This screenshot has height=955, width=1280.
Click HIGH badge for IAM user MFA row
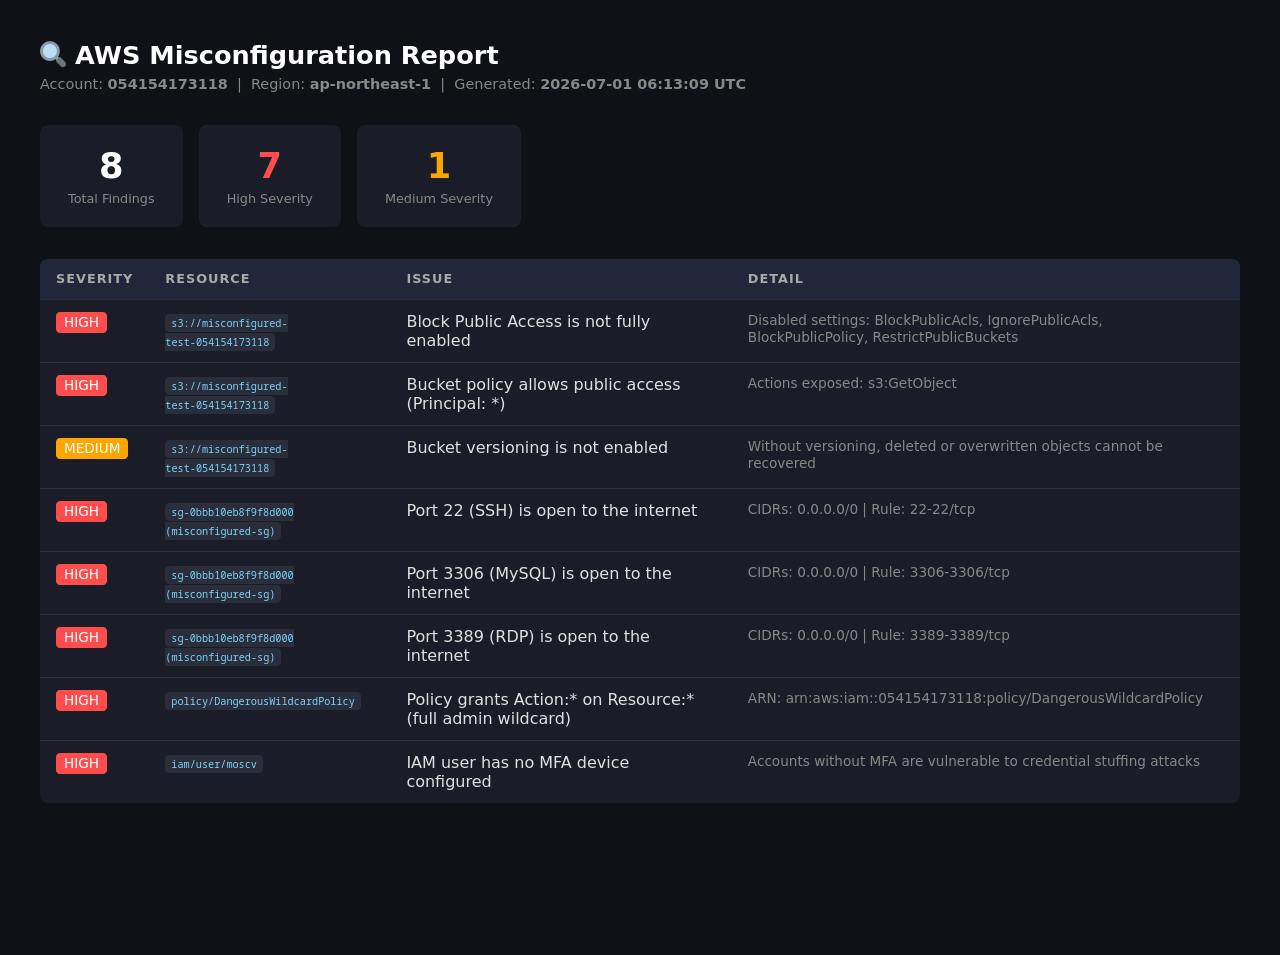pyautogui.click(x=81, y=763)
